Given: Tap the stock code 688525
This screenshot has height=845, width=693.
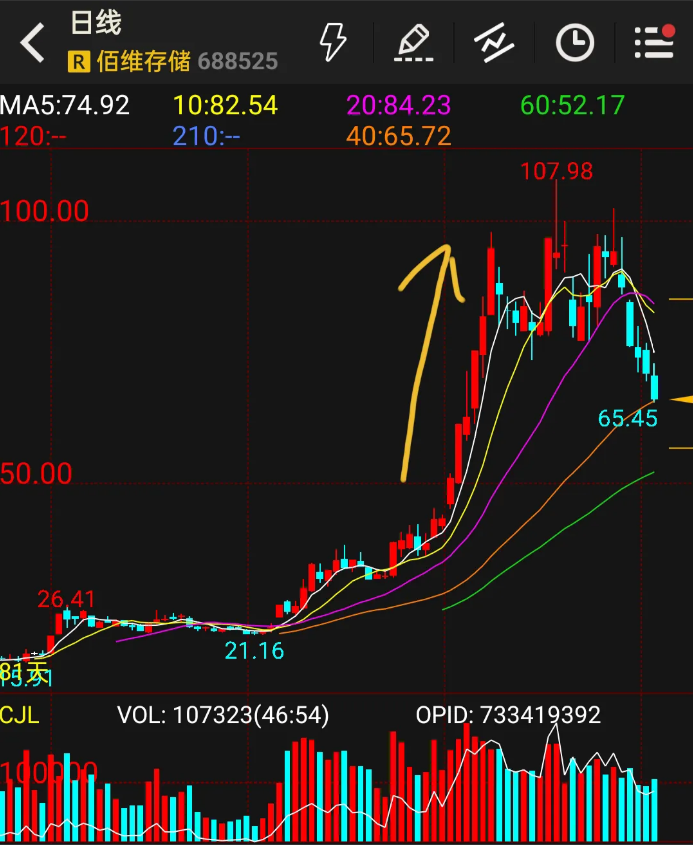Looking at the screenshot, I should click(x=238, y=61).
